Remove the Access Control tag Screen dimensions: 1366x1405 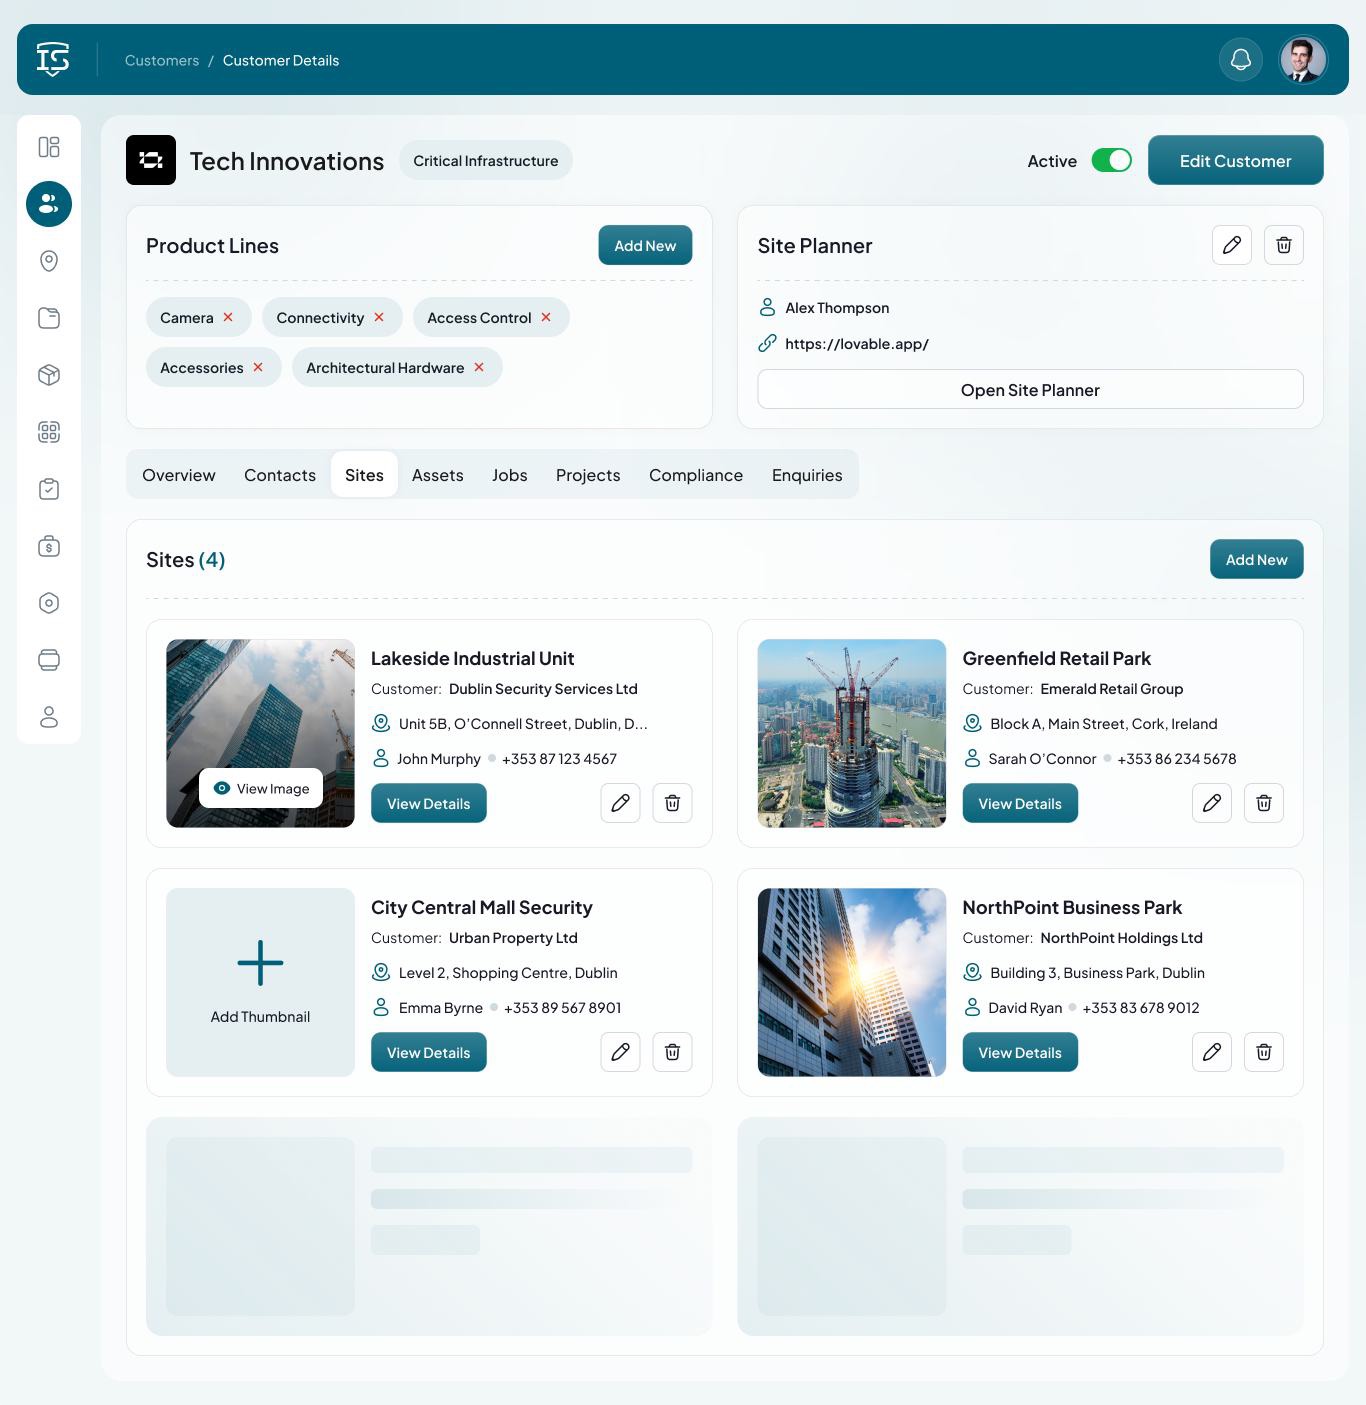546,317
